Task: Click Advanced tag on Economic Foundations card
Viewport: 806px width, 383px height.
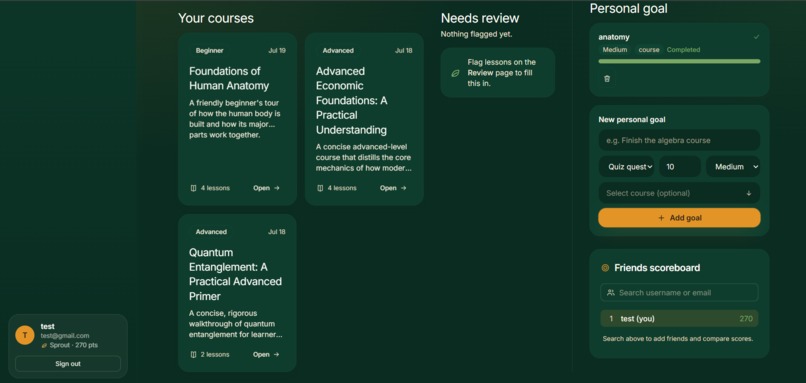Action: click(x=338, y=50)
